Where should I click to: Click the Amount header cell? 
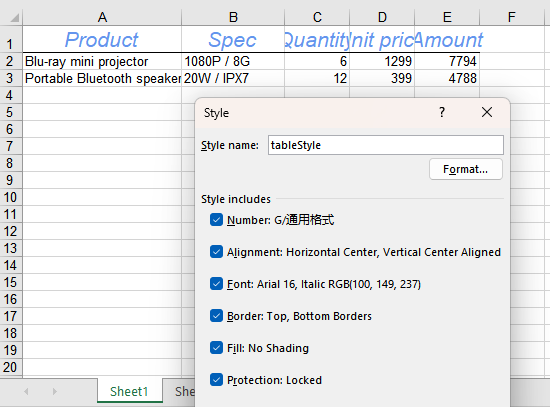[x=447, y=39]
